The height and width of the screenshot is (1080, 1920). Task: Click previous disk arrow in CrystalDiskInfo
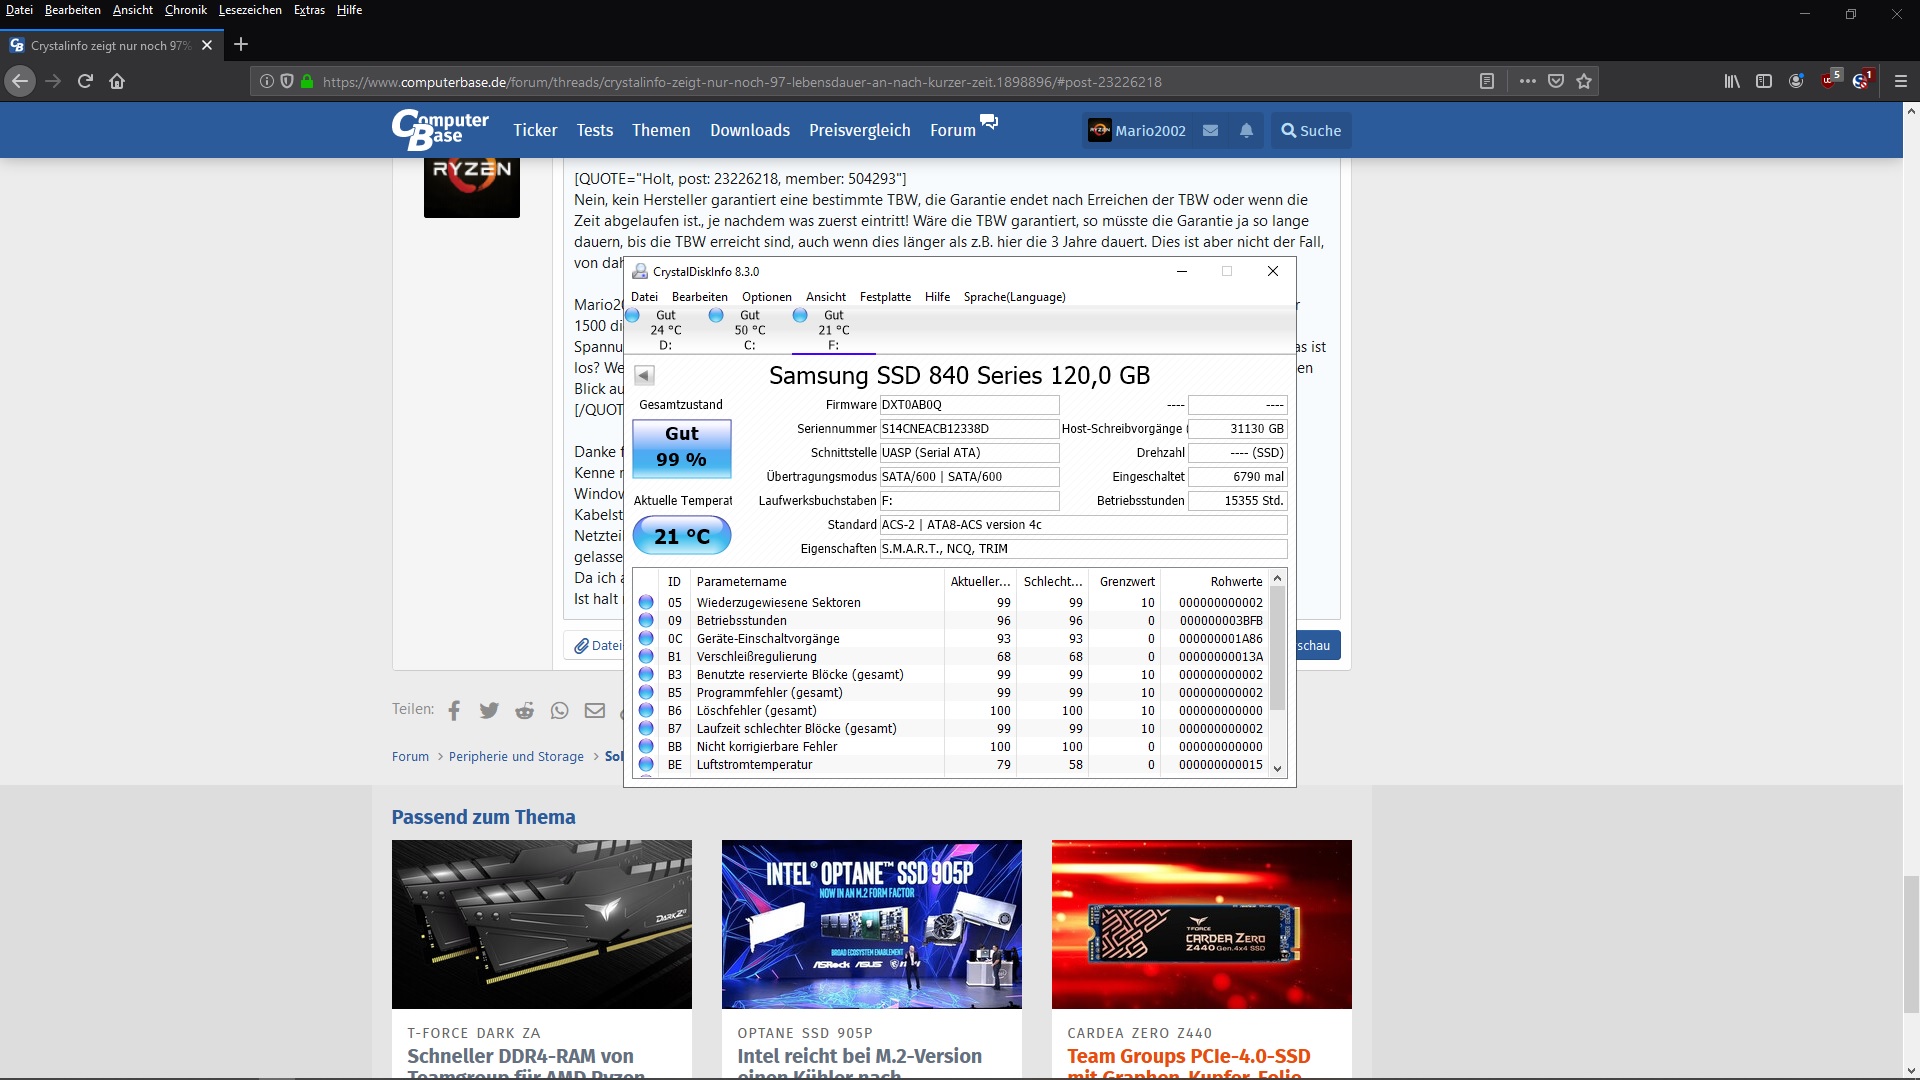point(645,376)
